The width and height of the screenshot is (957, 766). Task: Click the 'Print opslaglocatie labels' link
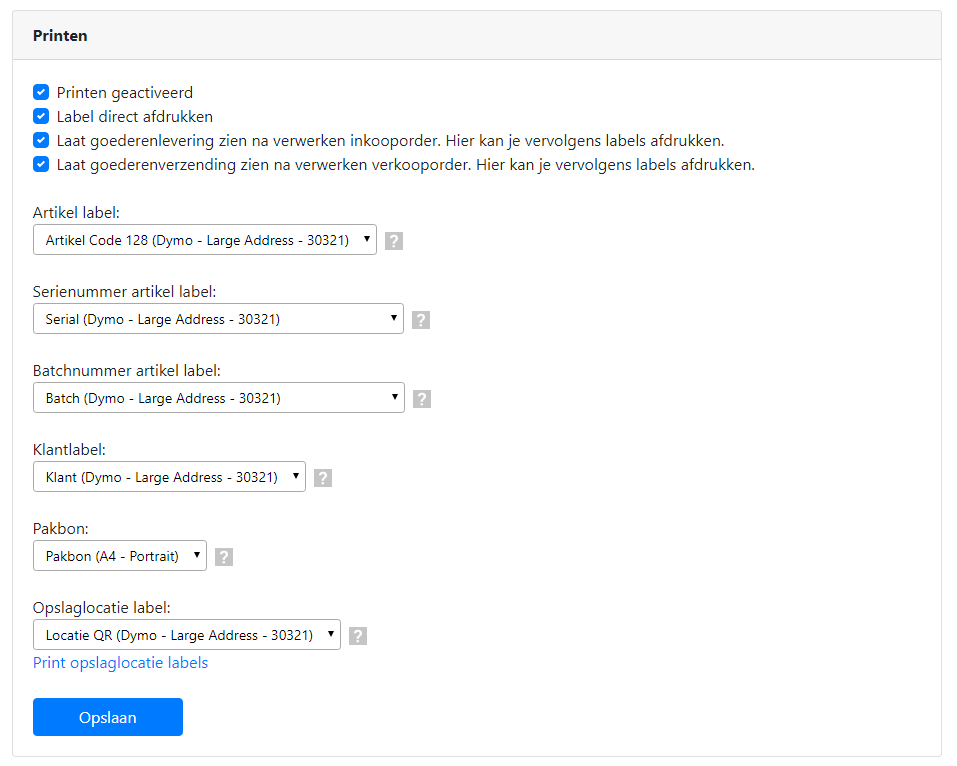click(x=121, y=663)
